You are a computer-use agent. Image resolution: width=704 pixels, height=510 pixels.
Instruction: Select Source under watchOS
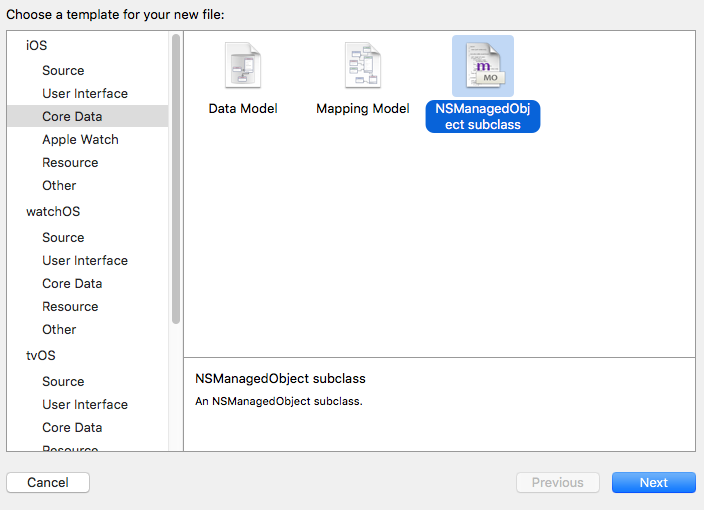tap(63, 237)
